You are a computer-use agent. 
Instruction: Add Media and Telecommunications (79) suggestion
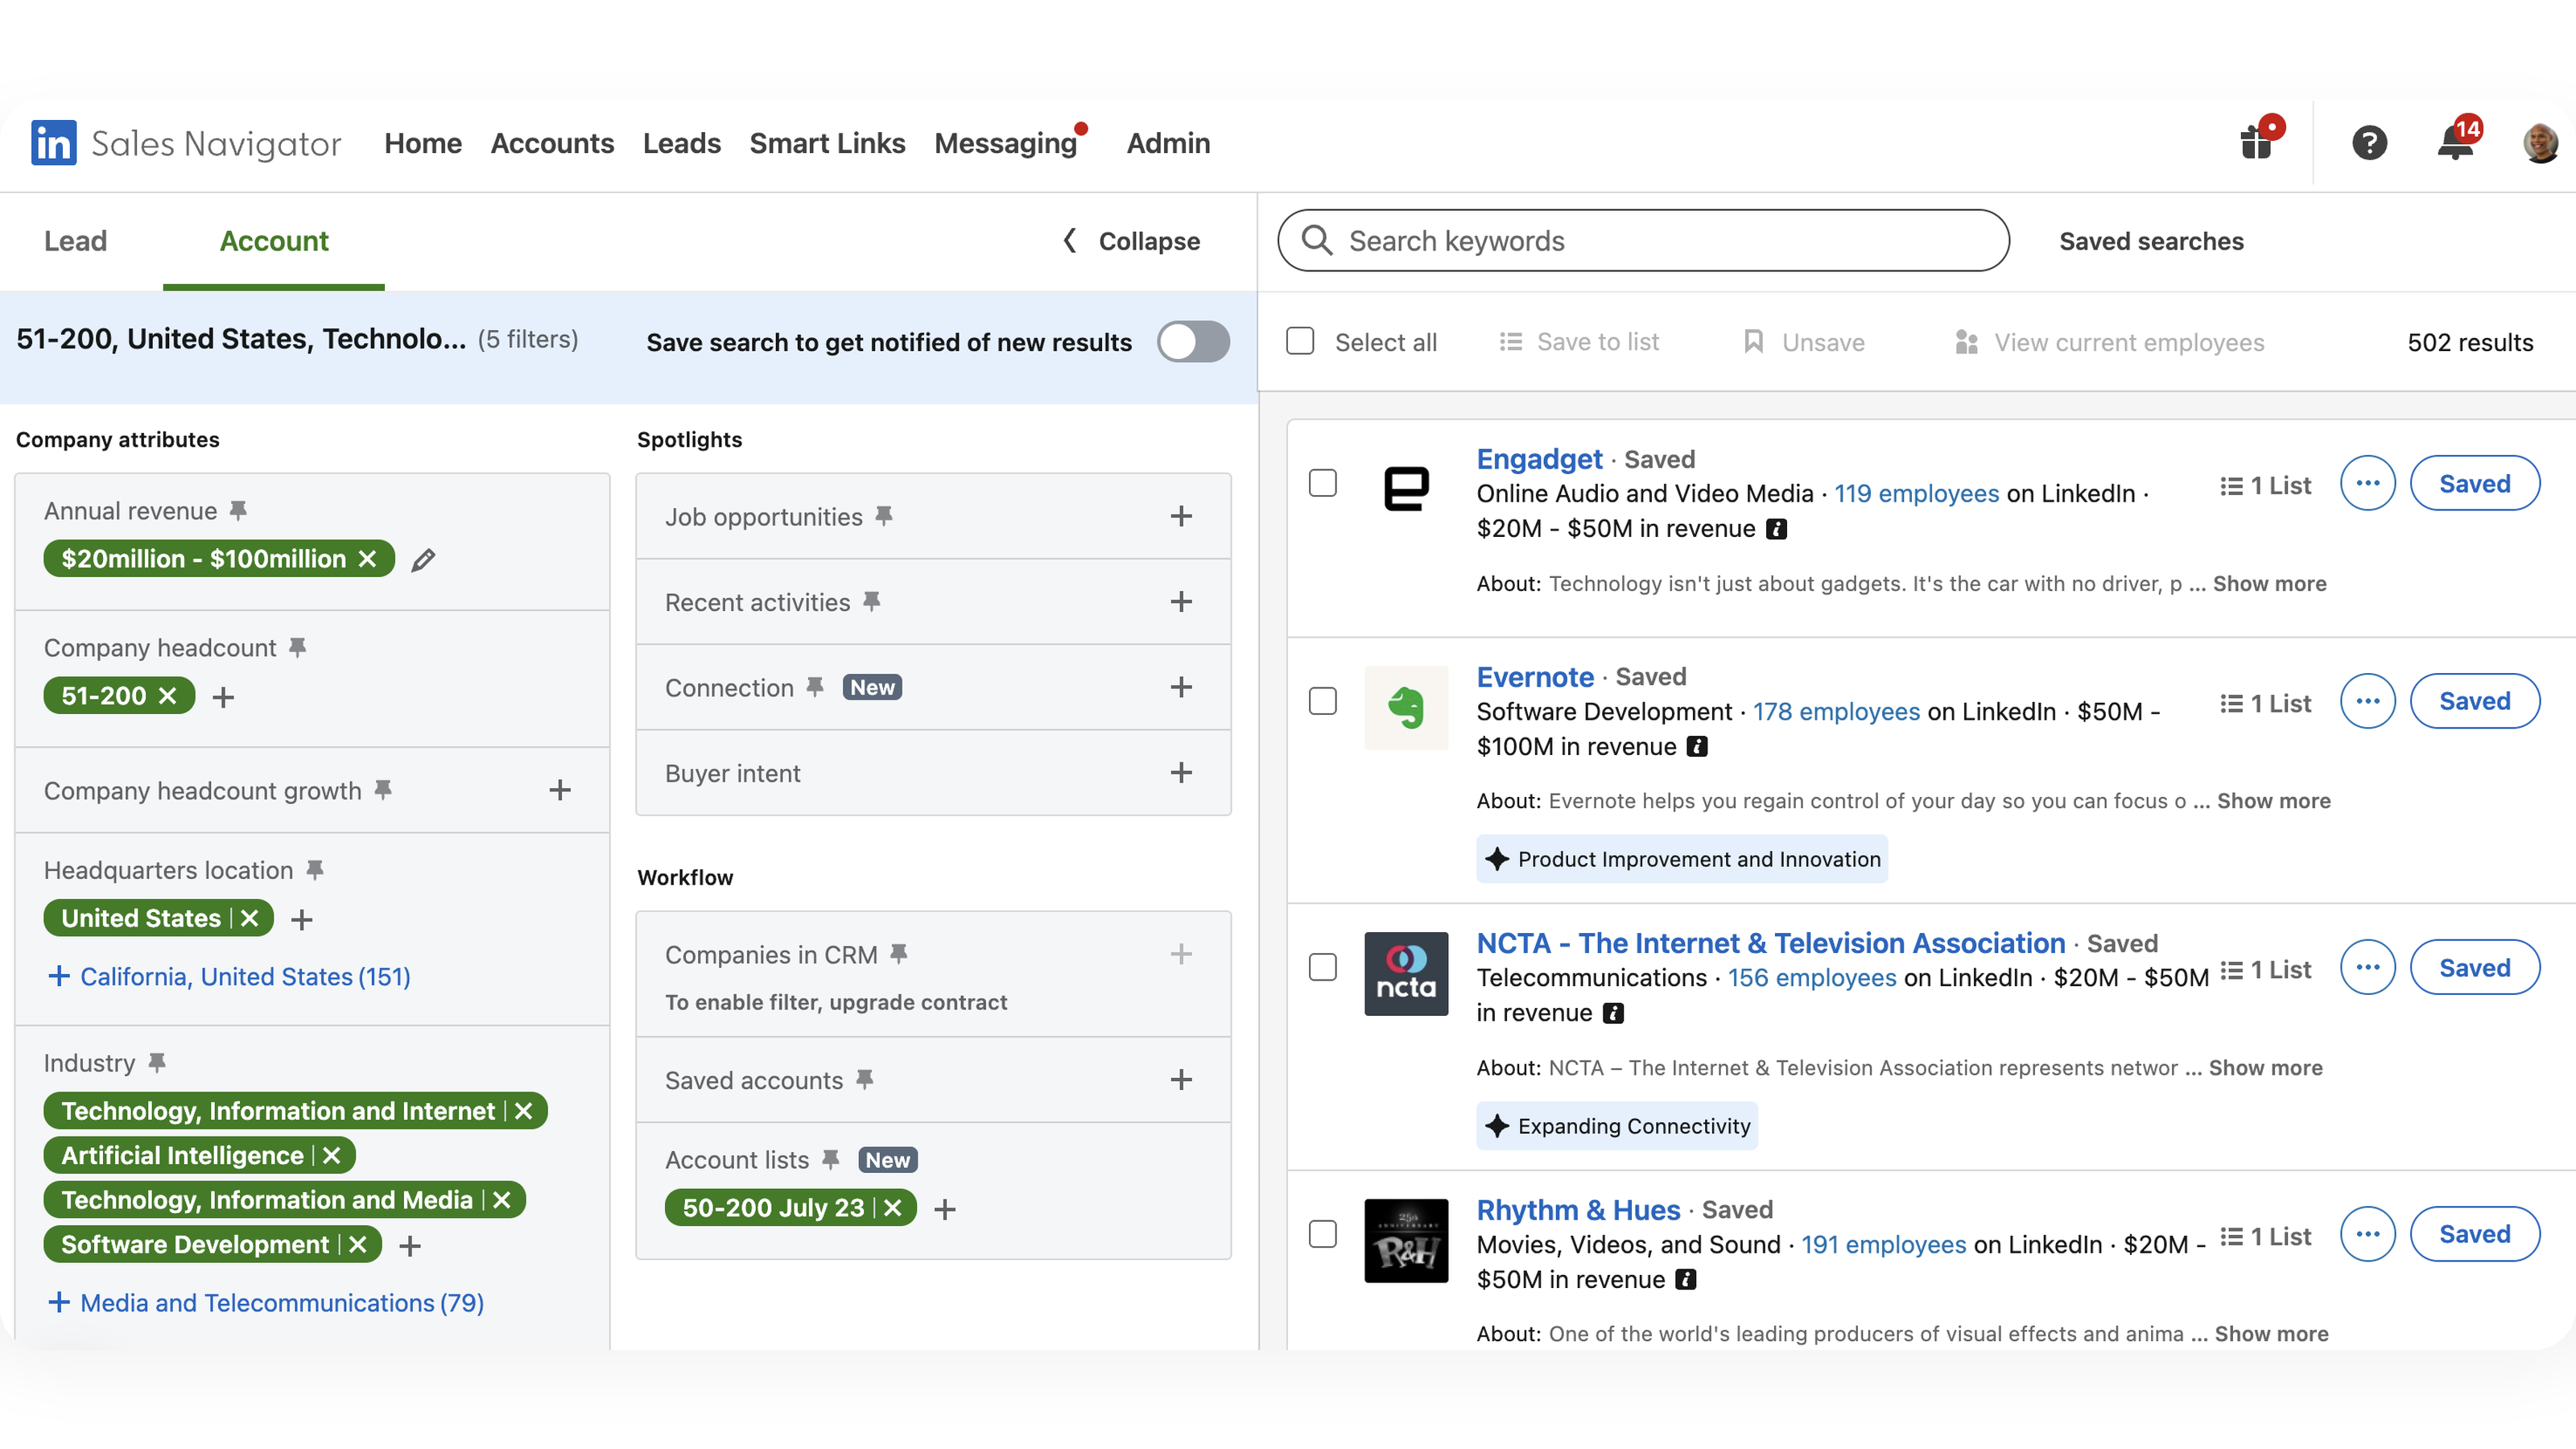click(266, 1303)
